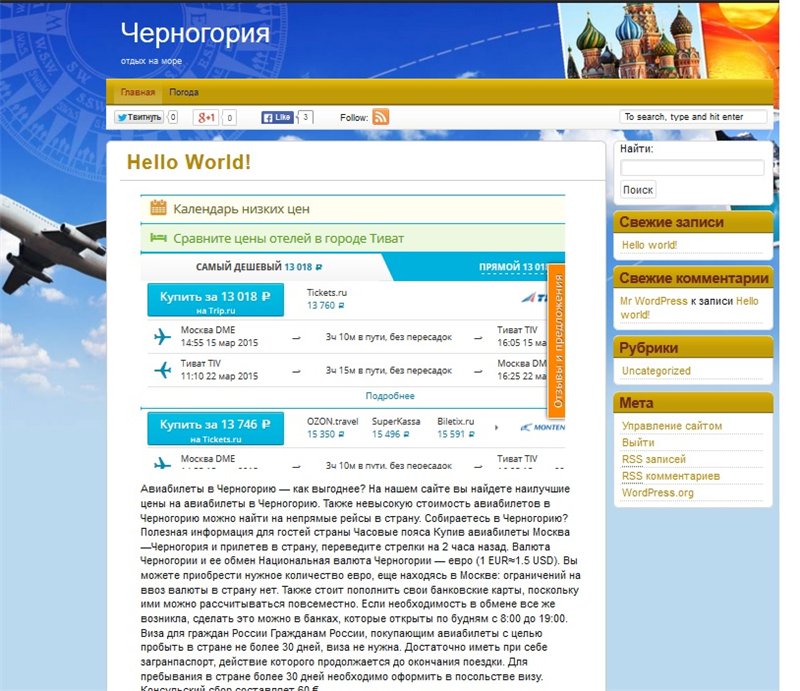Click the orange RSS feed icon

[x=381, y=117]
